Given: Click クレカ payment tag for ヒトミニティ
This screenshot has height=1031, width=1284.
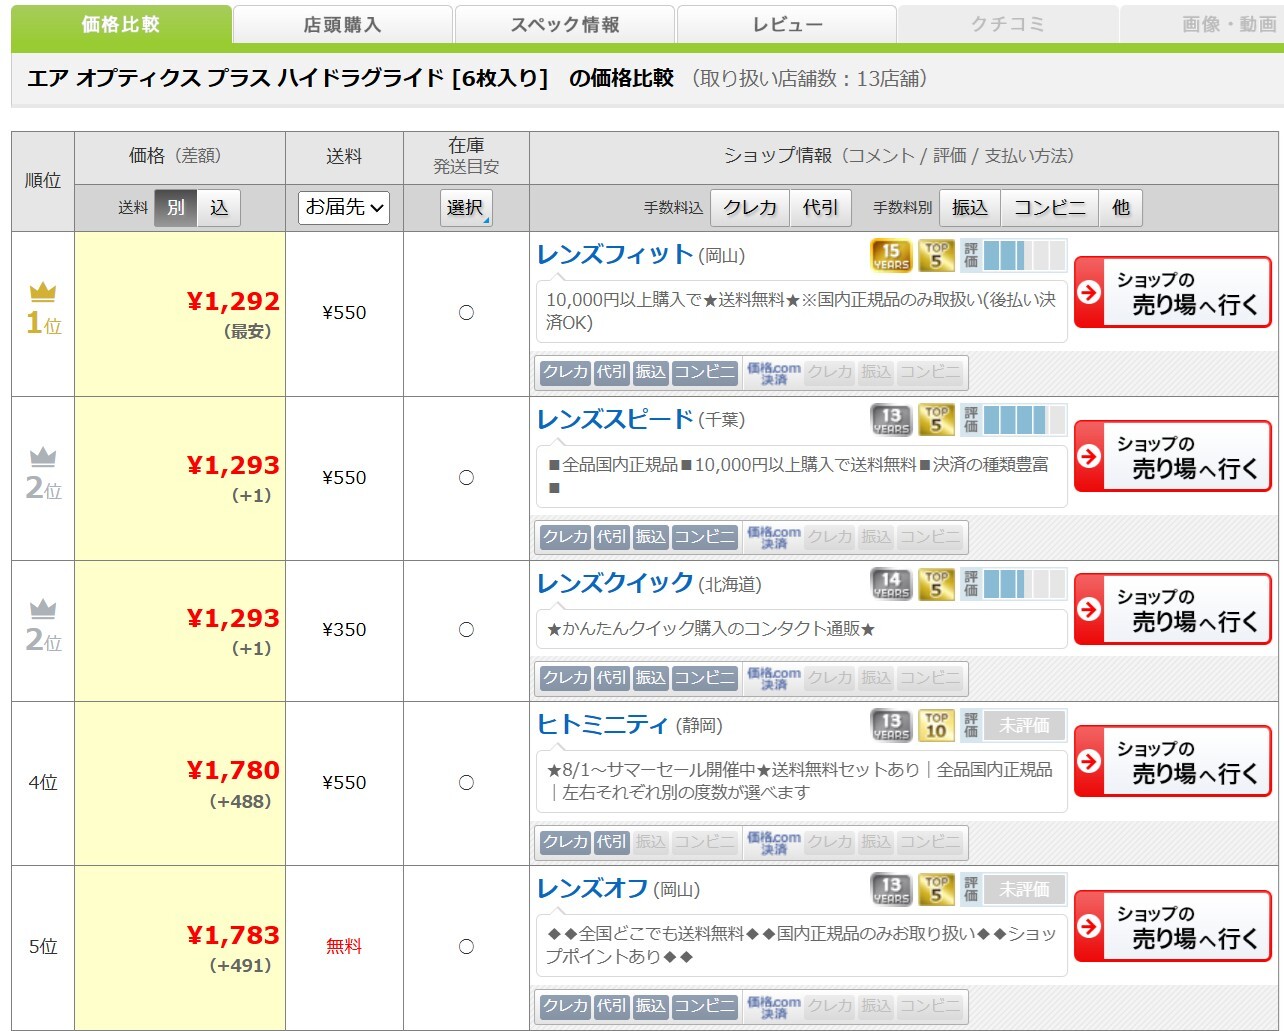Looking at the screenshot, I should pos(565,842).
